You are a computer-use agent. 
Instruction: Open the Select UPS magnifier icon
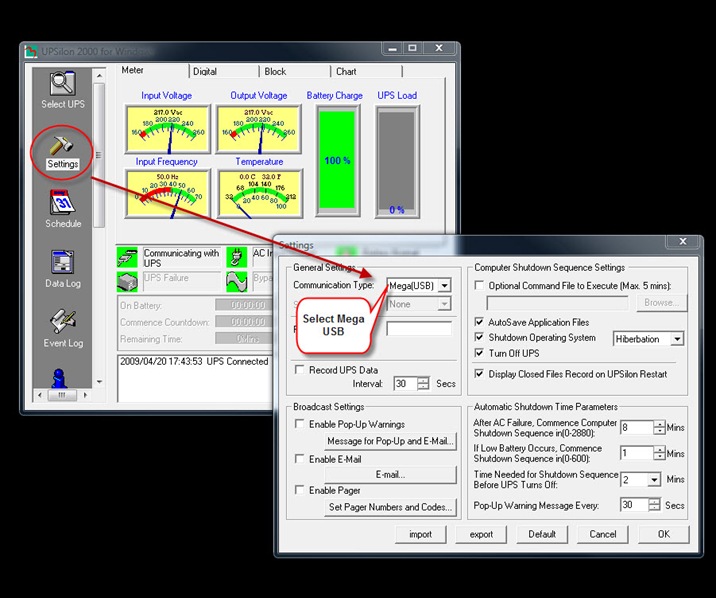coord(63,84)
